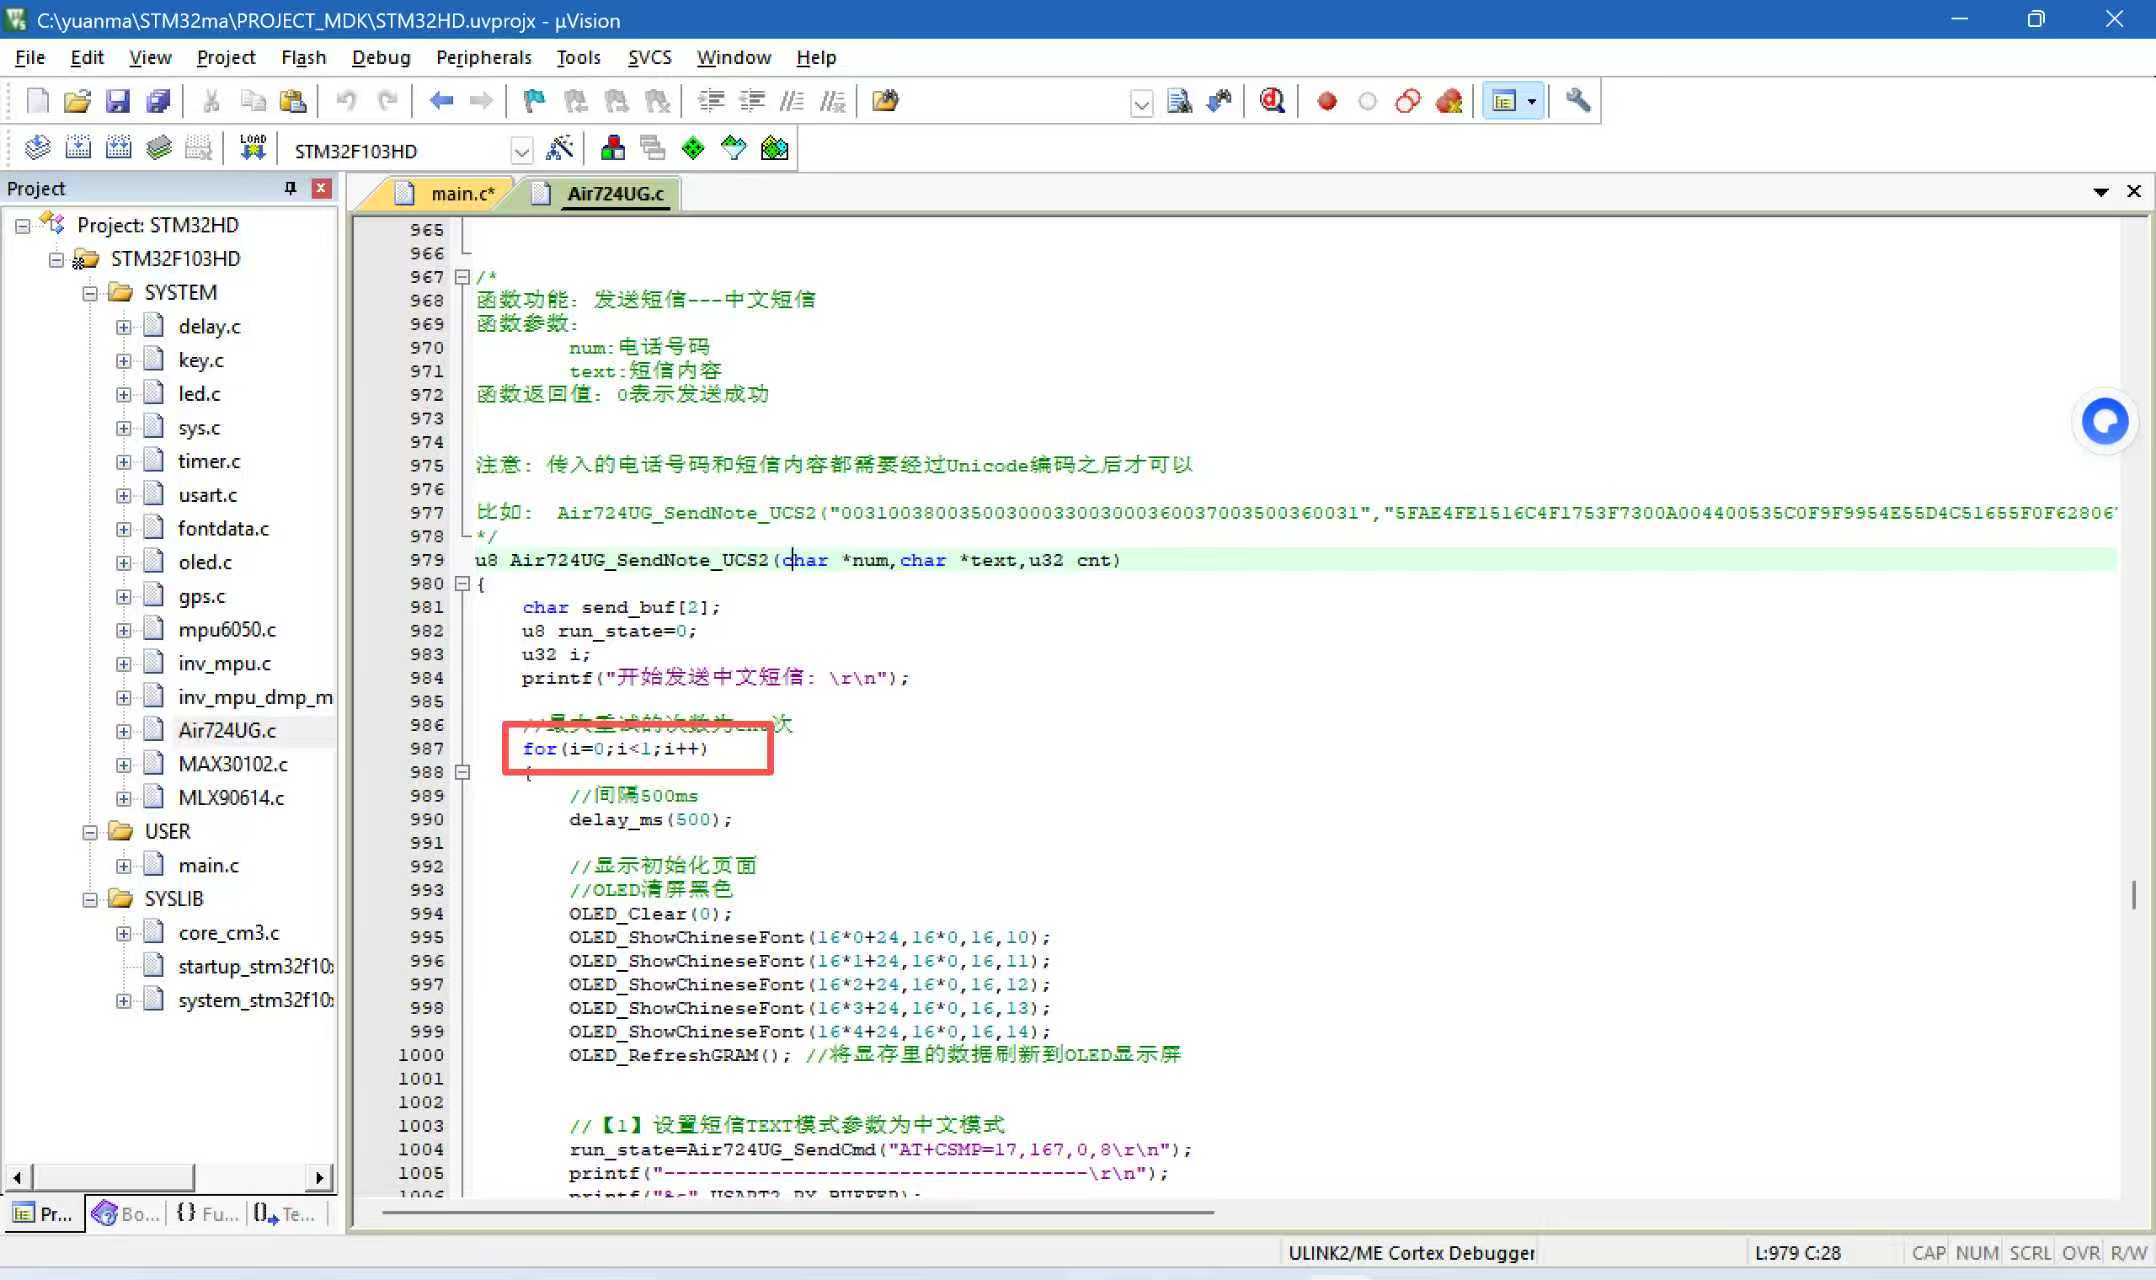Pin the Project panel
The width and height of the screenshot is (2156, 1280).
[x=290, y=188]
